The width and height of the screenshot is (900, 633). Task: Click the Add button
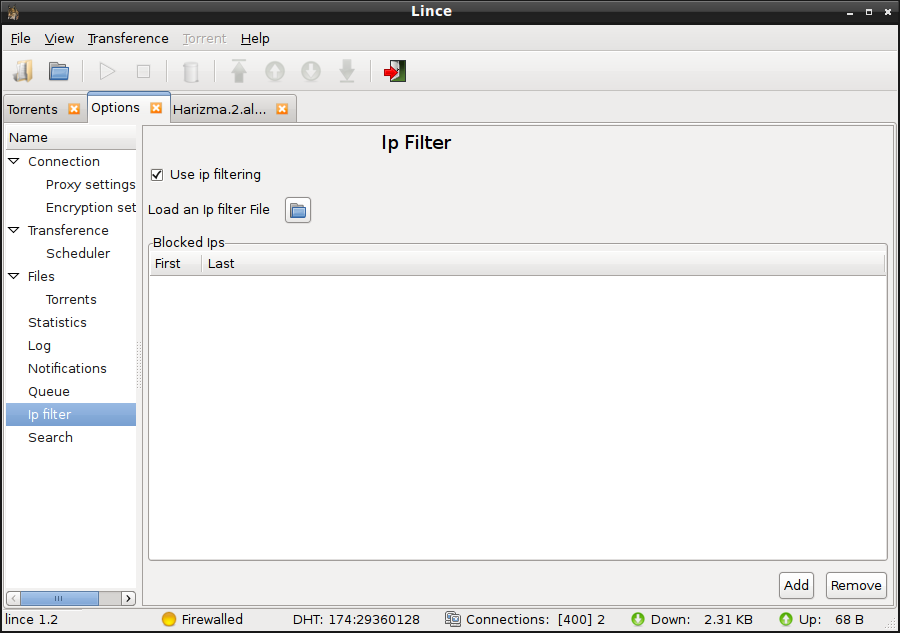click(x=796, y=585)
